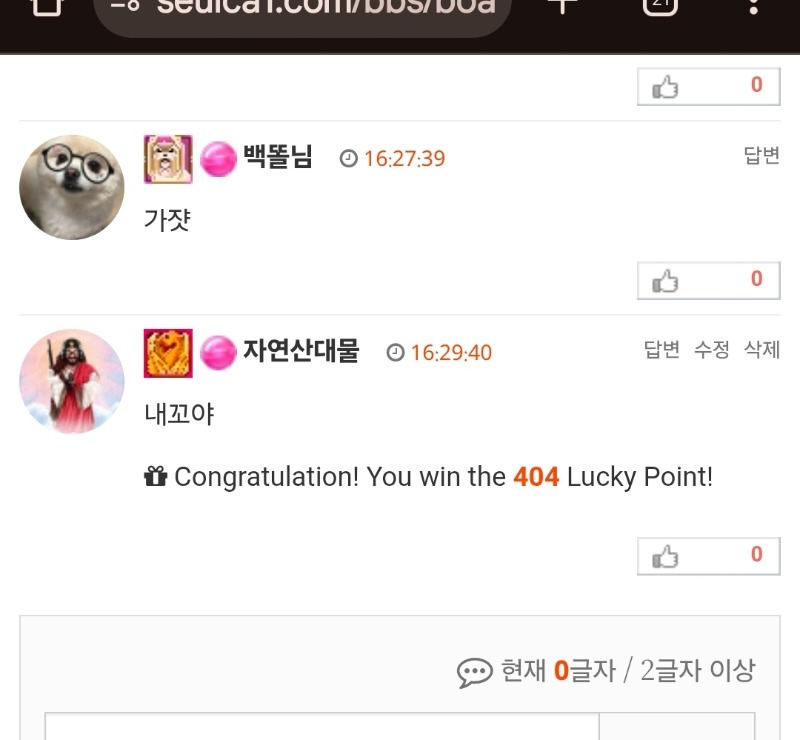The image size is (800, 740).
Task: Reply to 자연산대물's comment via 답변
Action: tap(662, 350)
